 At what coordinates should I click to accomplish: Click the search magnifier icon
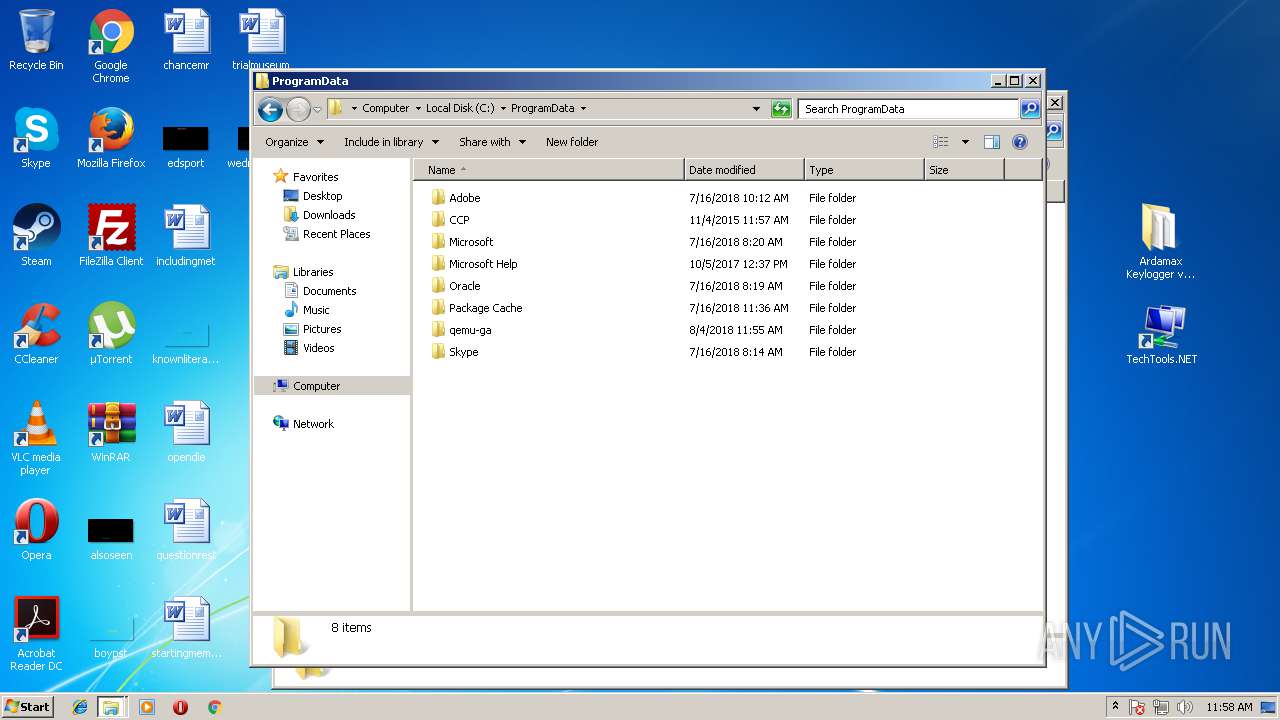pyautogui.click(x=1029, y=109)
